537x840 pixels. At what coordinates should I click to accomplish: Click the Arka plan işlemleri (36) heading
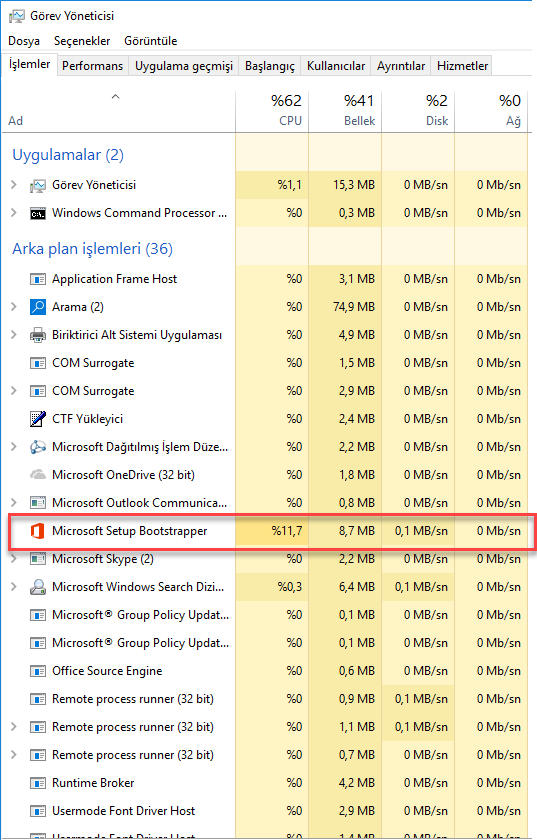(93, 249)
